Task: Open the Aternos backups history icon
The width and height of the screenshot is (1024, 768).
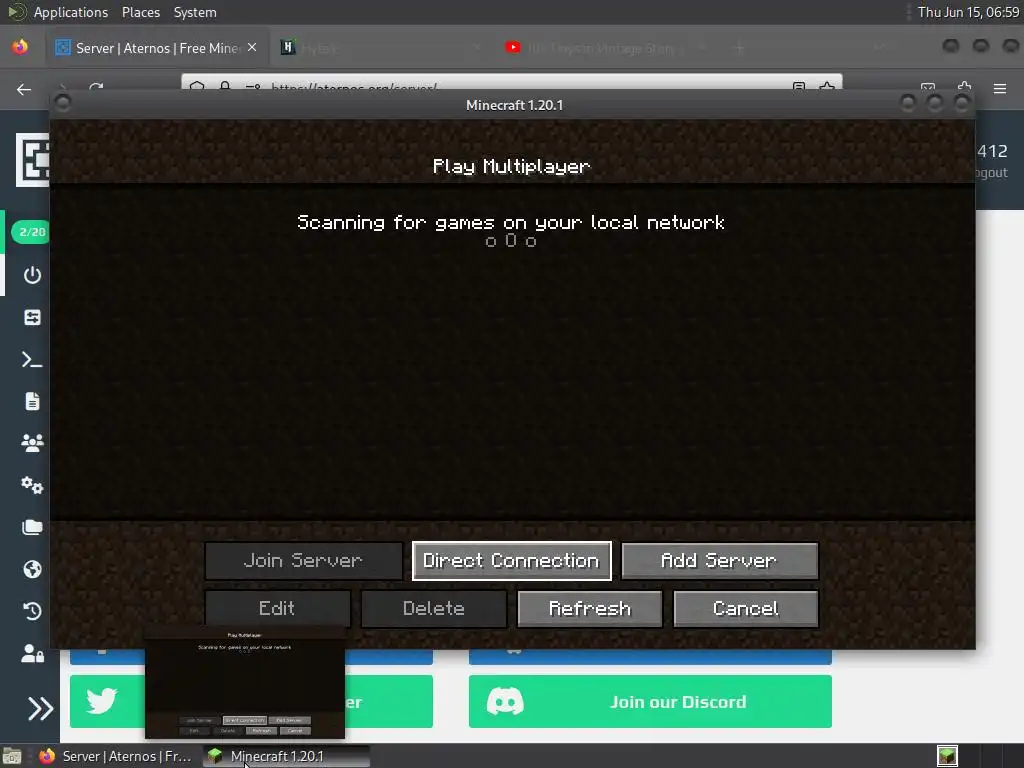Action: (x=32, y=611)
